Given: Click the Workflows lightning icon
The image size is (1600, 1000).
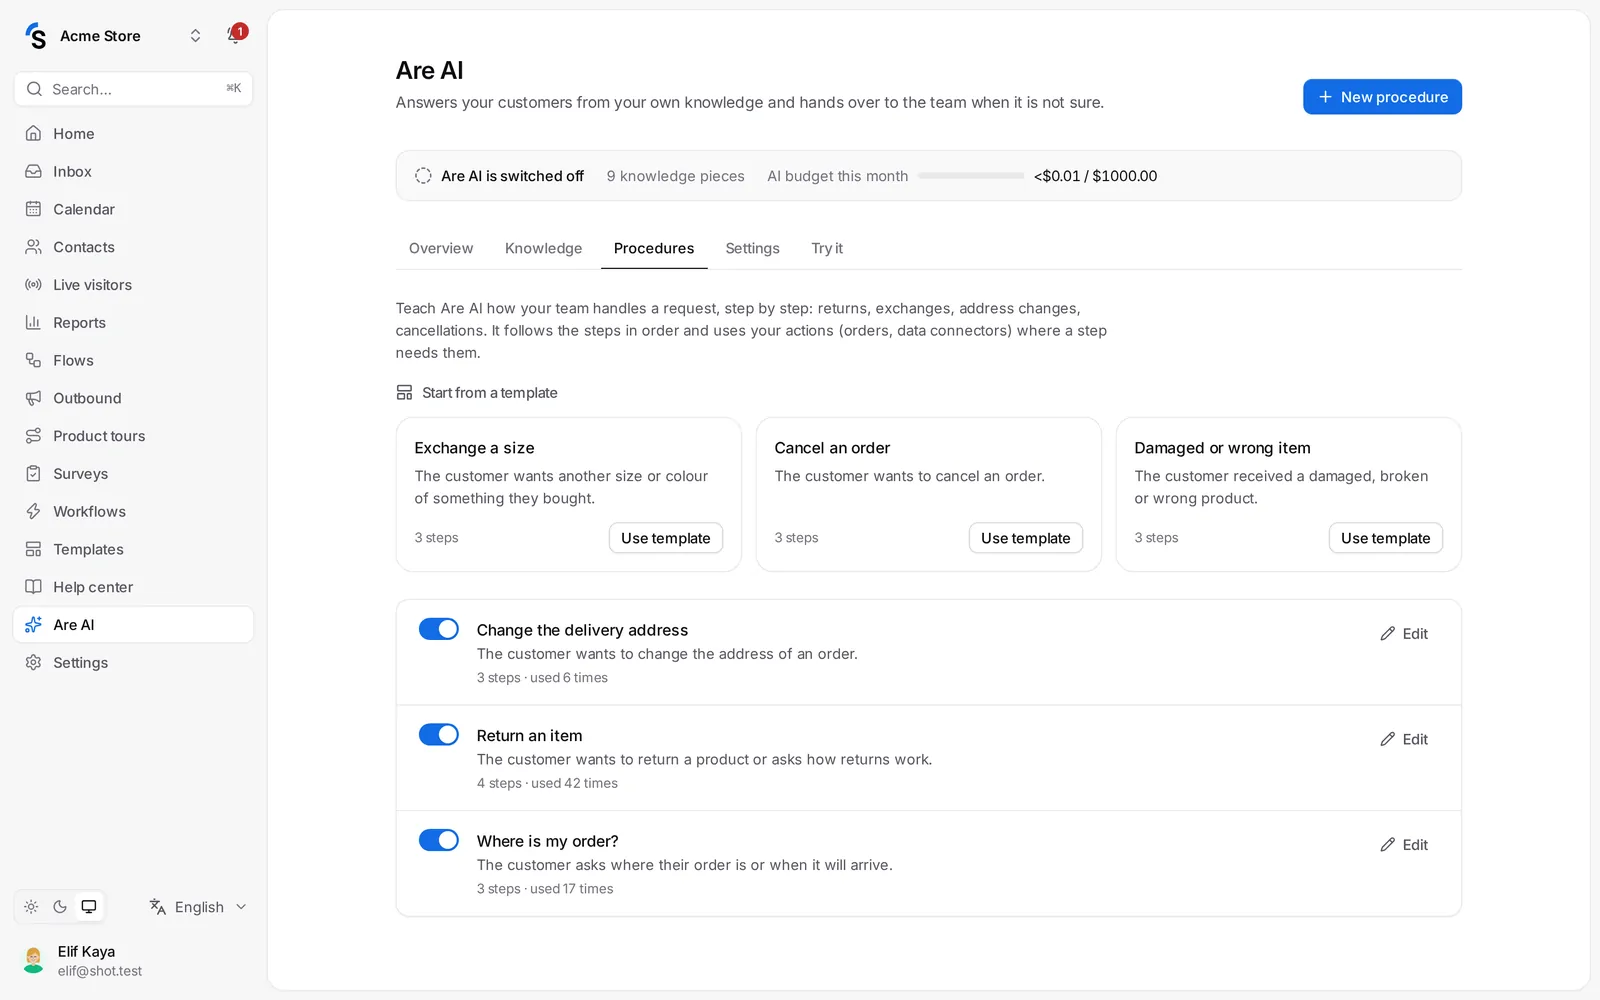Looking at the screenshot, I should tap(33, 511).
